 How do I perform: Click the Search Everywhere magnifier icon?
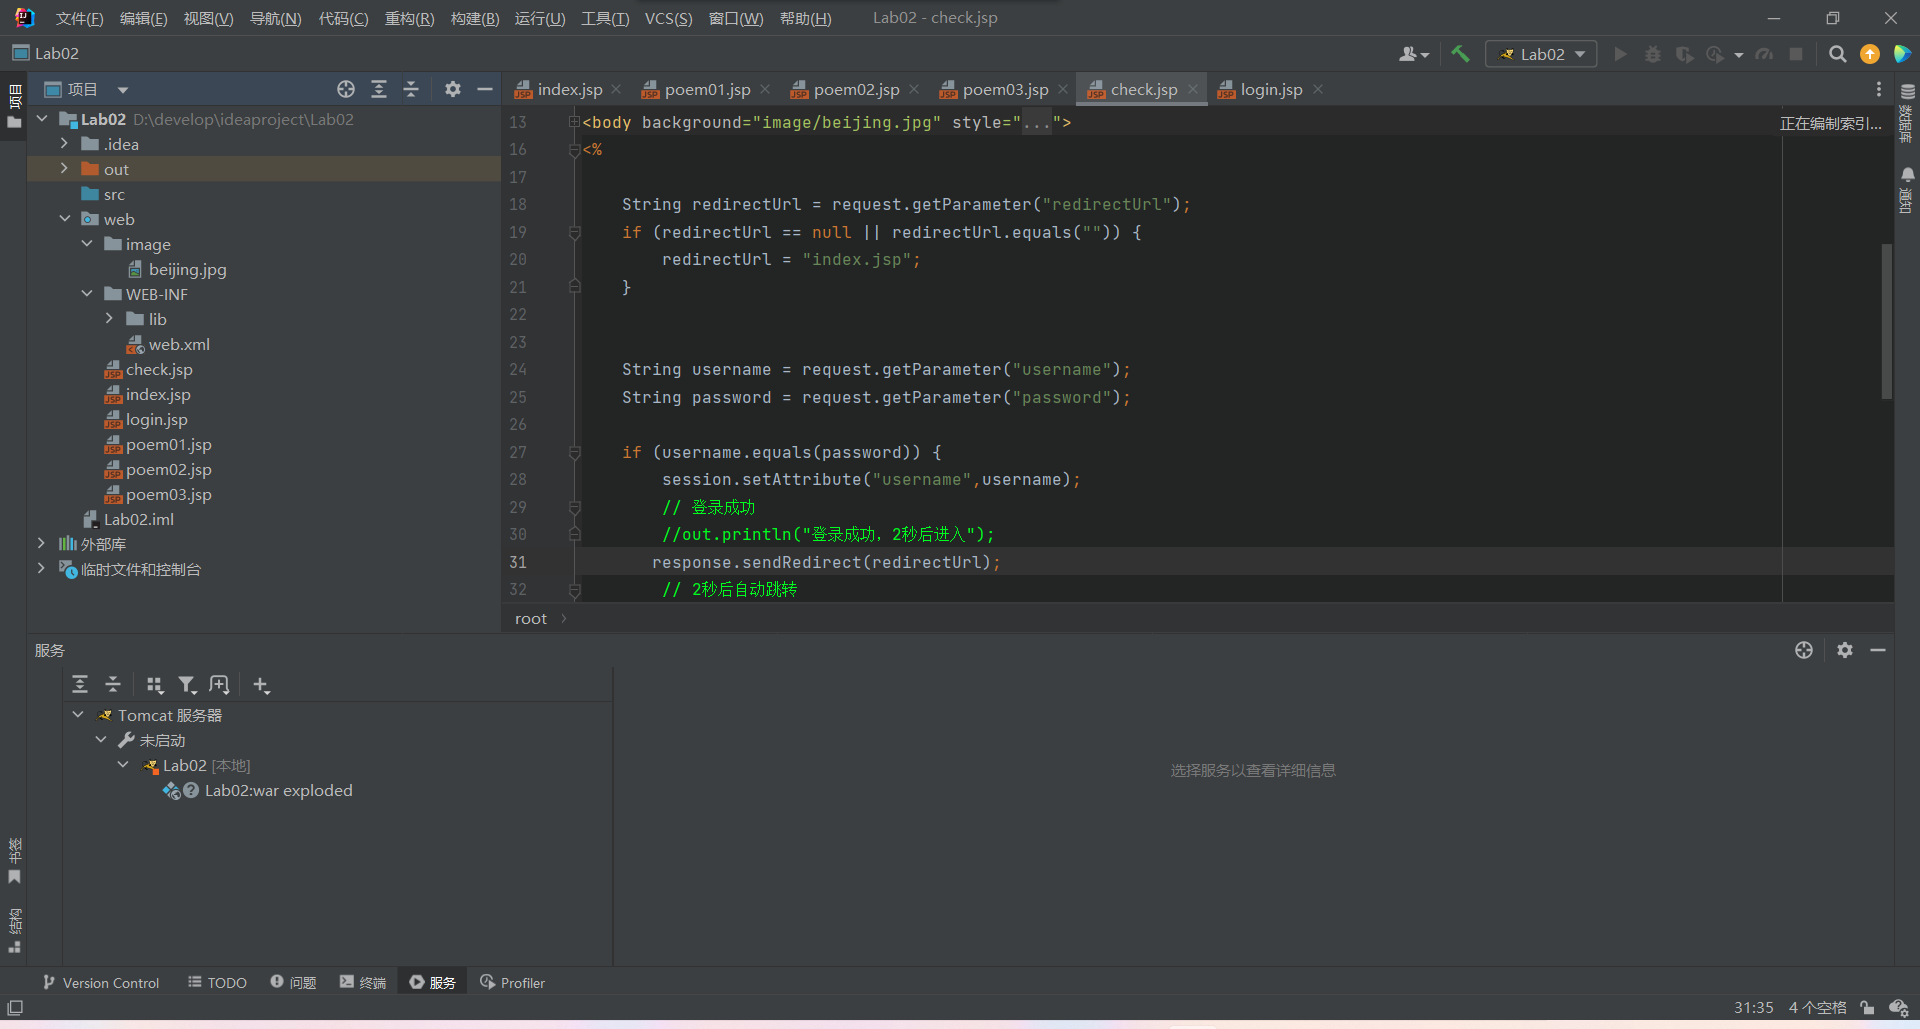1837,54
